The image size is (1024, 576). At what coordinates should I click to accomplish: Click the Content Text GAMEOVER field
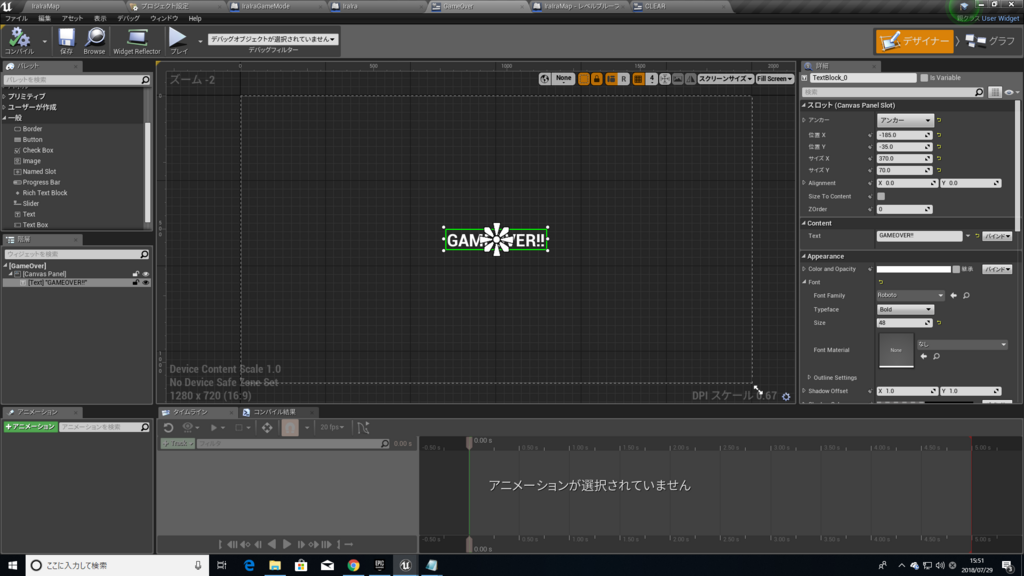tap(919, 236)
